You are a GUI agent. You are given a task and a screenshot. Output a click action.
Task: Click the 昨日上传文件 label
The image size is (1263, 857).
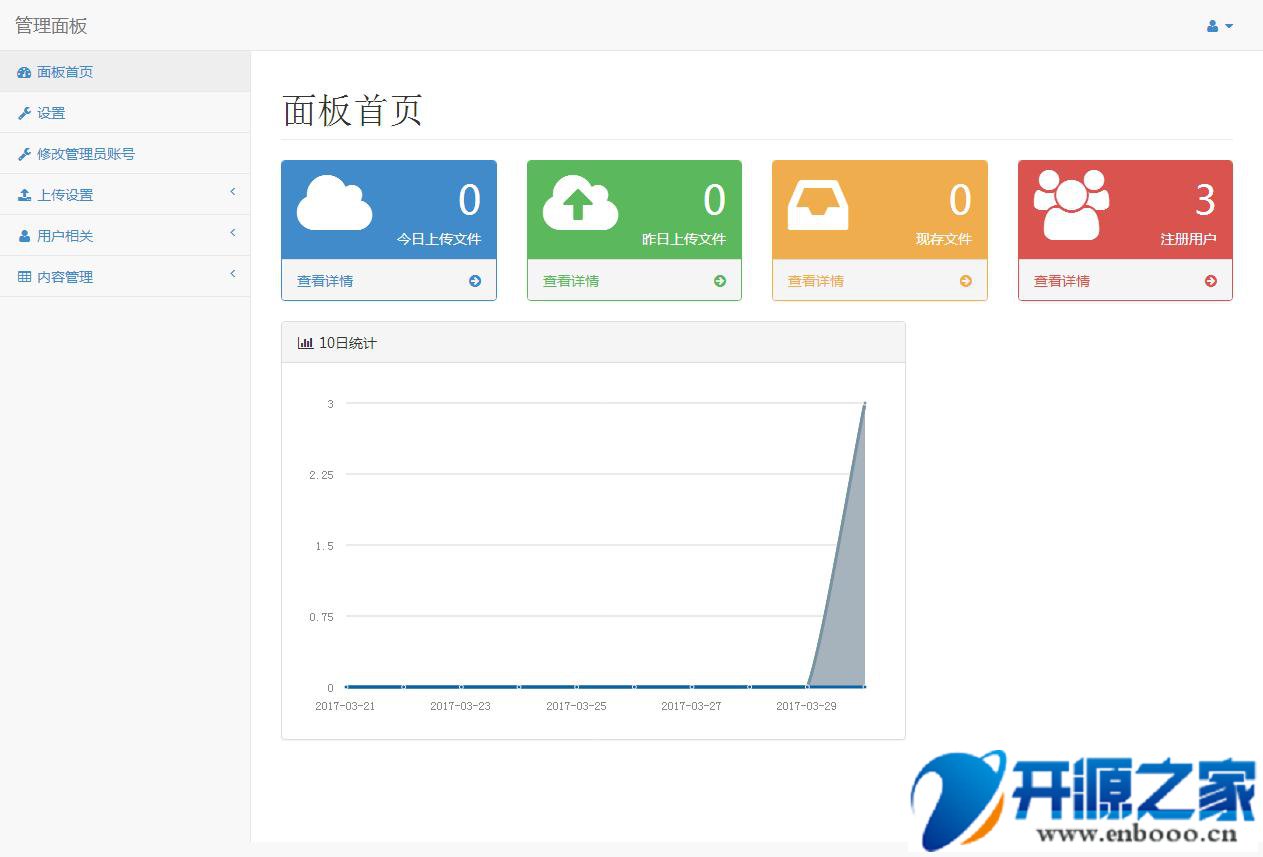(x=684, y=240)
